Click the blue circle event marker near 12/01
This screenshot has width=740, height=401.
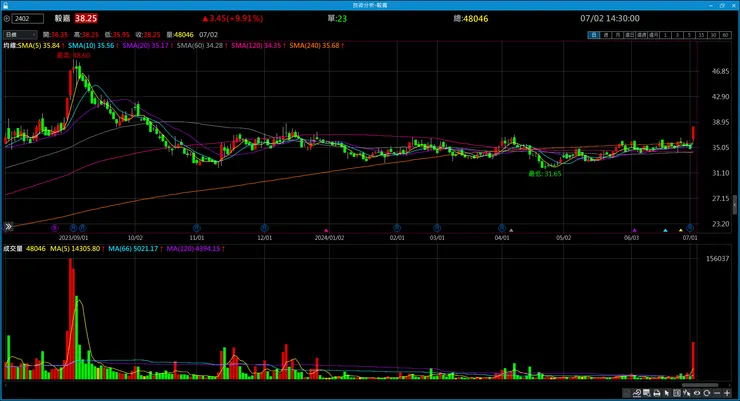click(x=264, y=228)
